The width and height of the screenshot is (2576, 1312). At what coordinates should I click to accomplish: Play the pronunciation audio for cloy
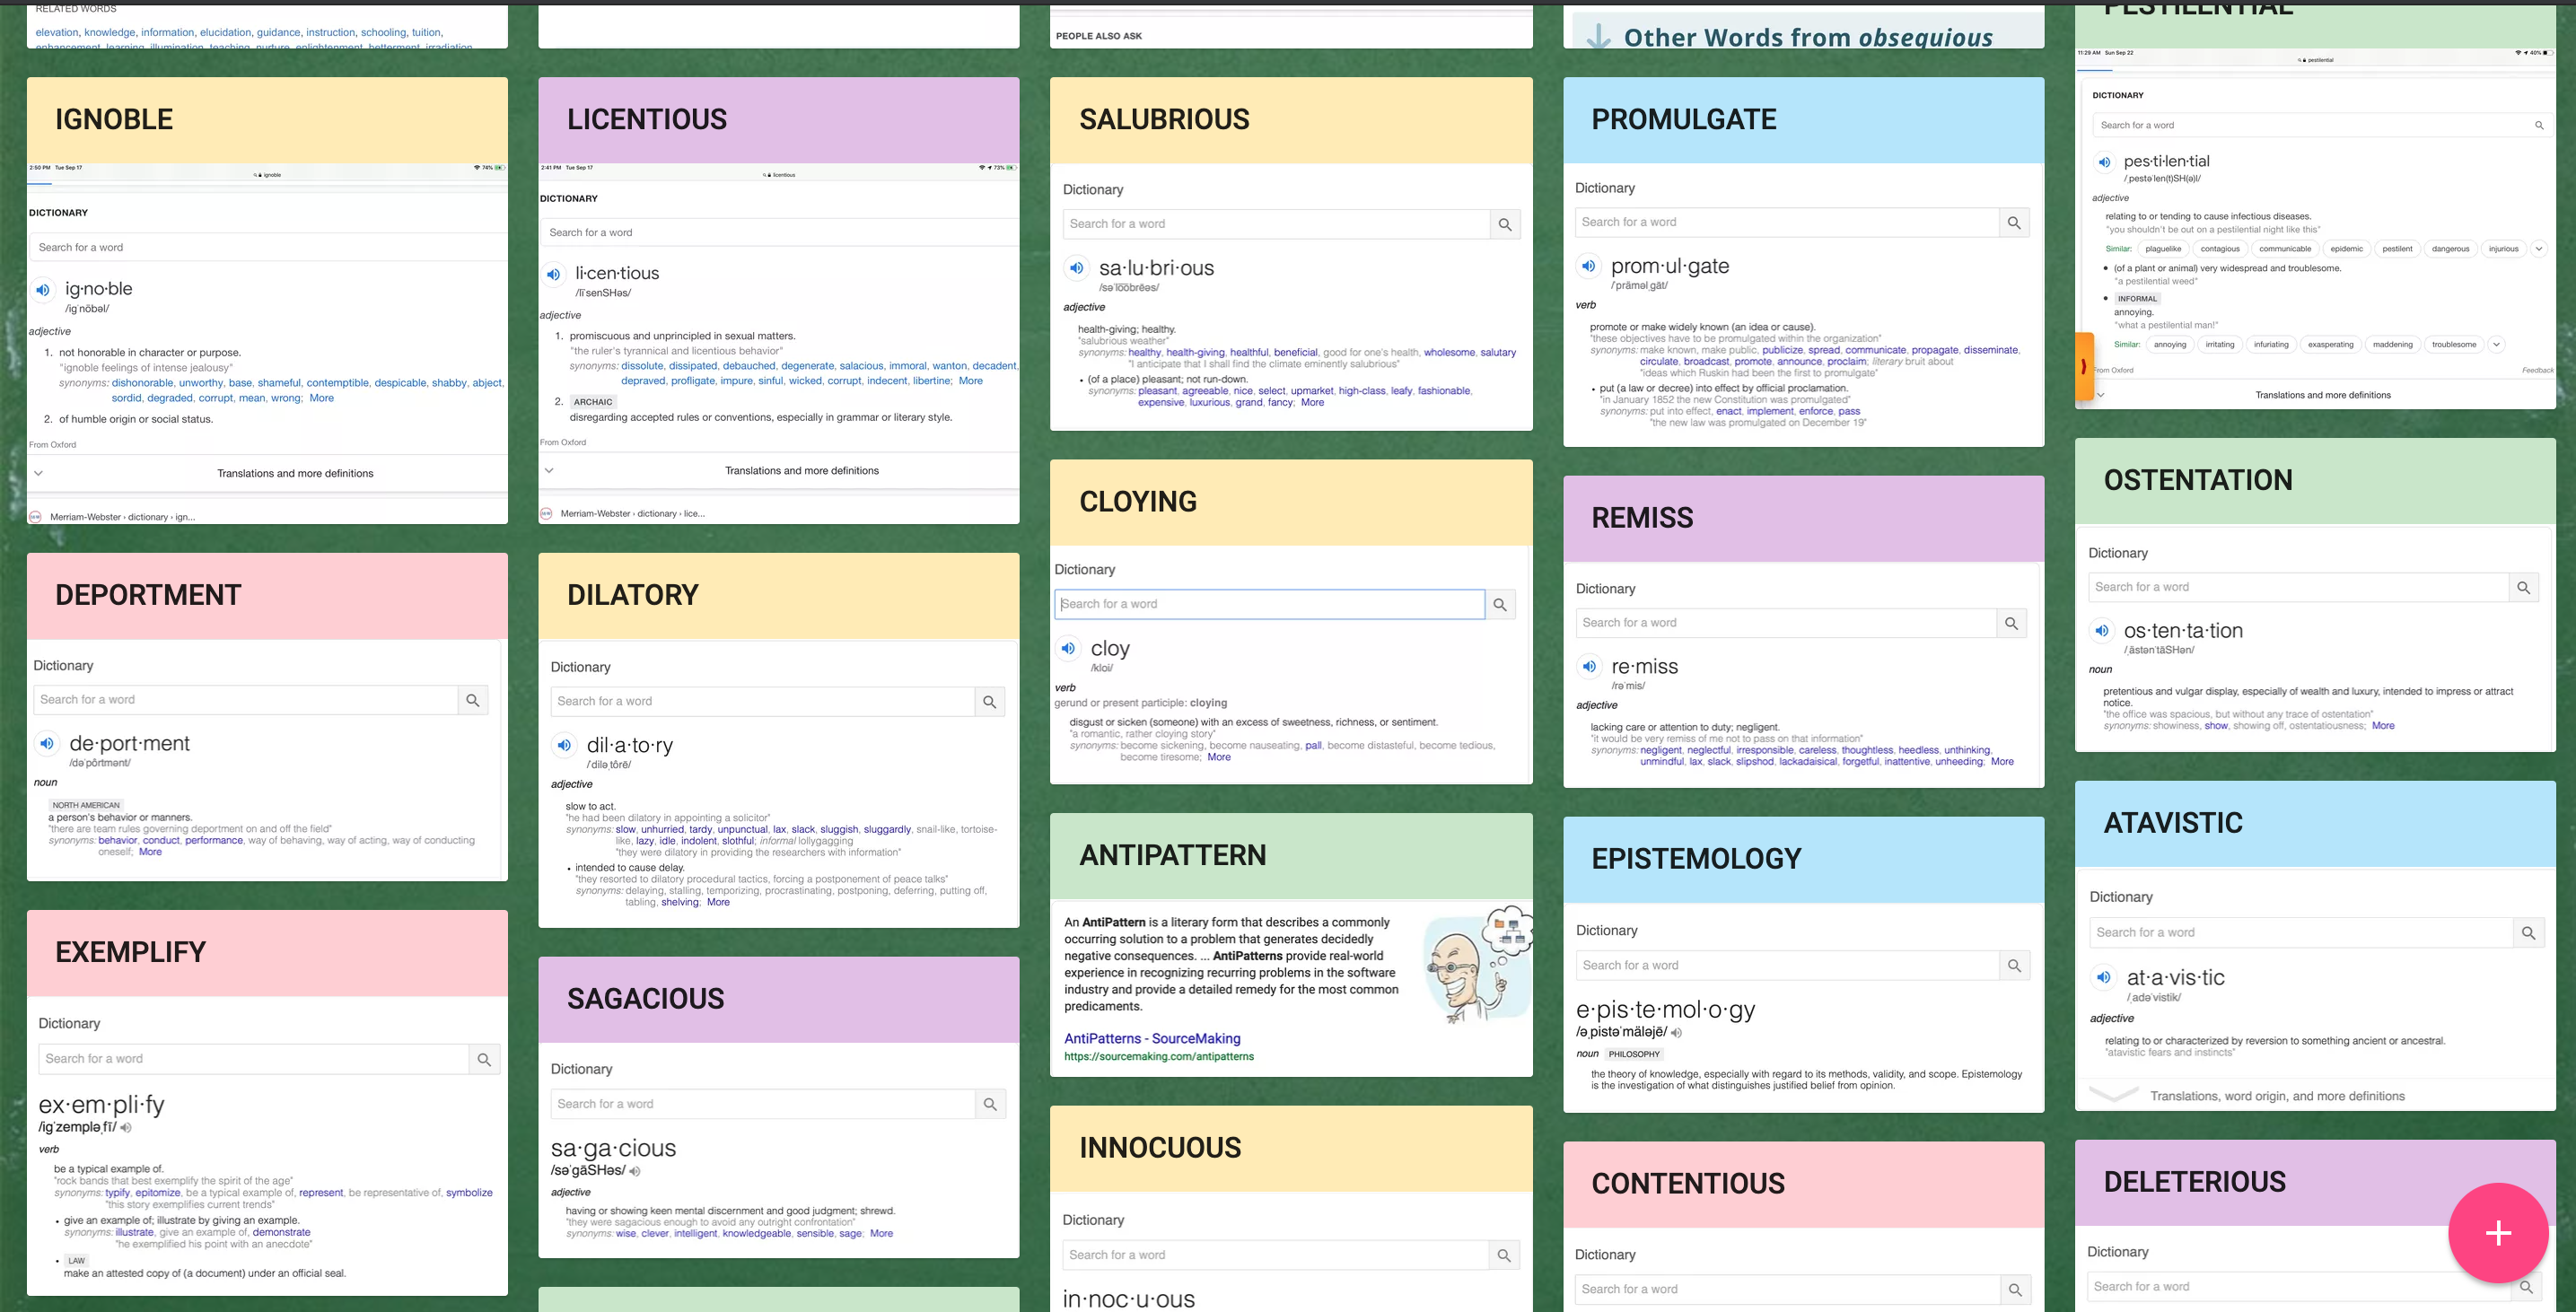point(1068,648)
